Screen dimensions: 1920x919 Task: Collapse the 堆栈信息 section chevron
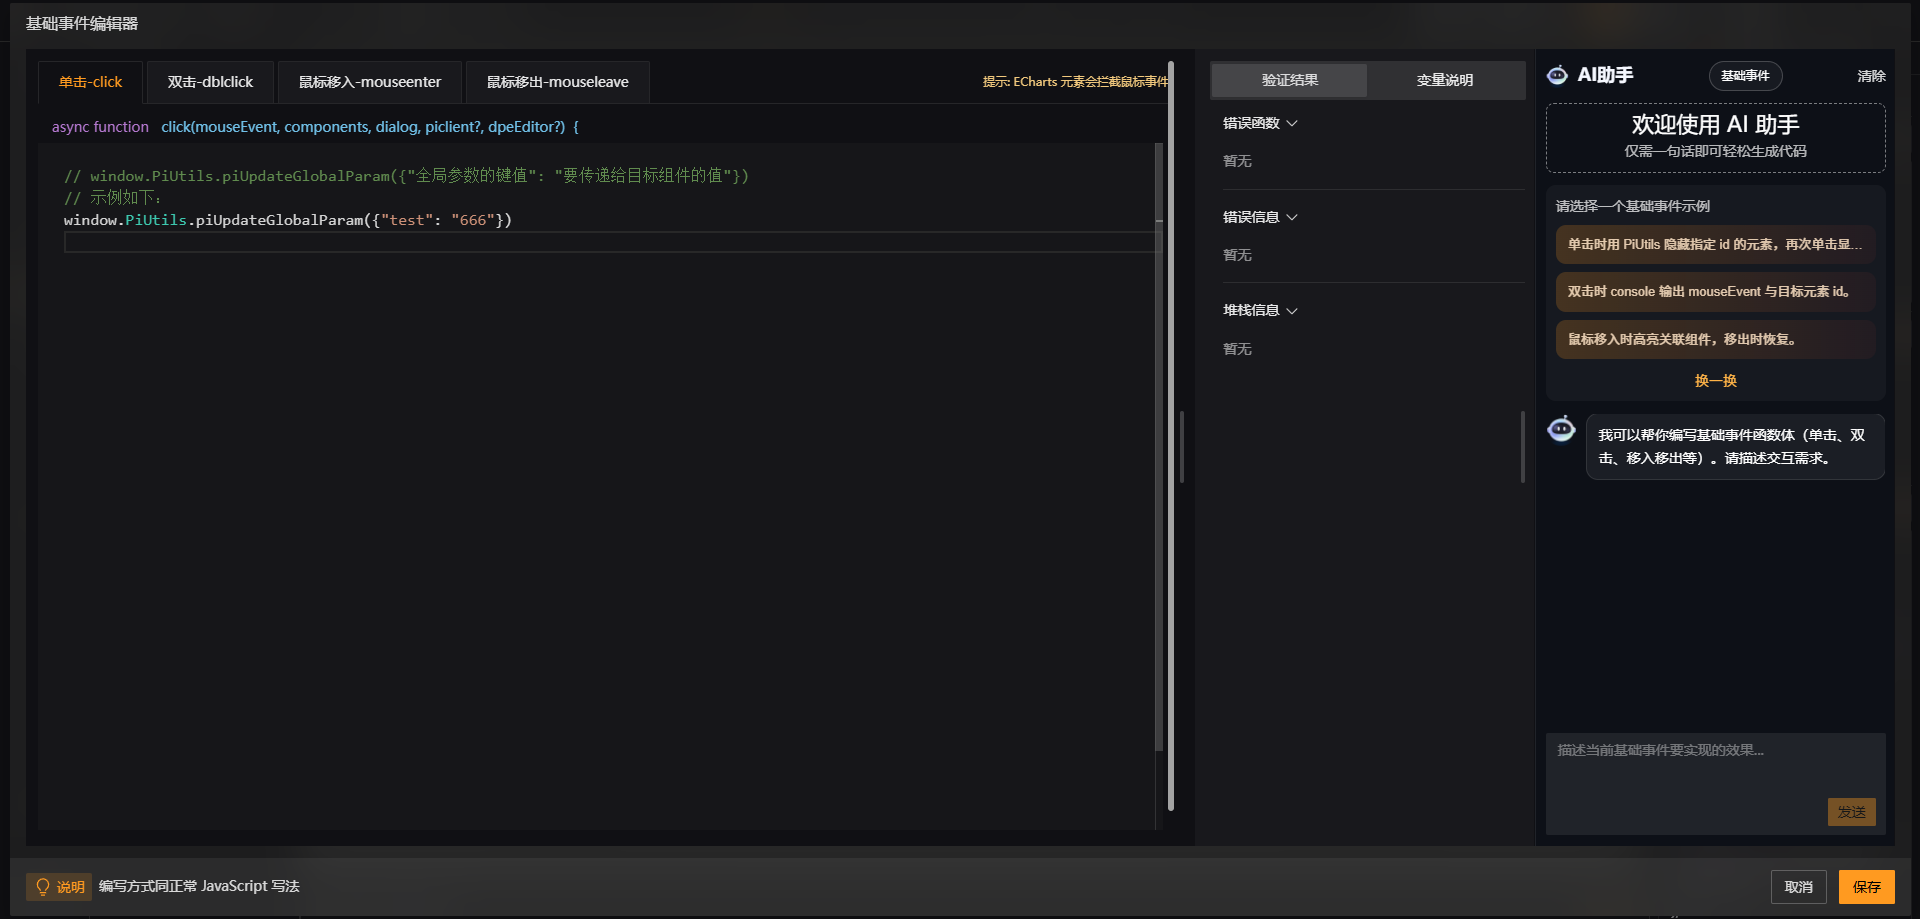pyautogui.click(x=1292, y=311)
